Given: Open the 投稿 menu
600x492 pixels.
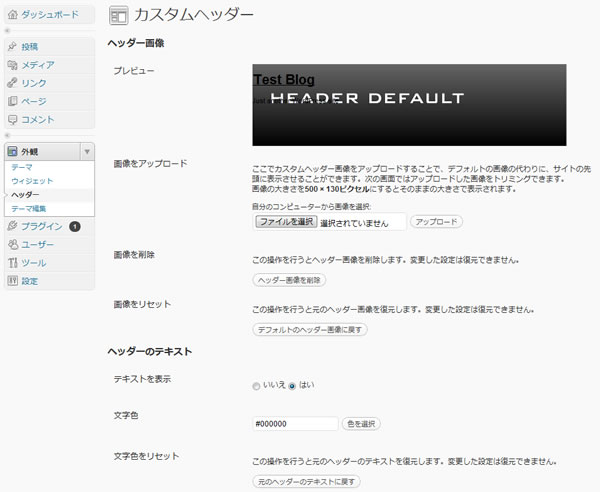Looking at the screenshot, I should (x=29, y=47).
